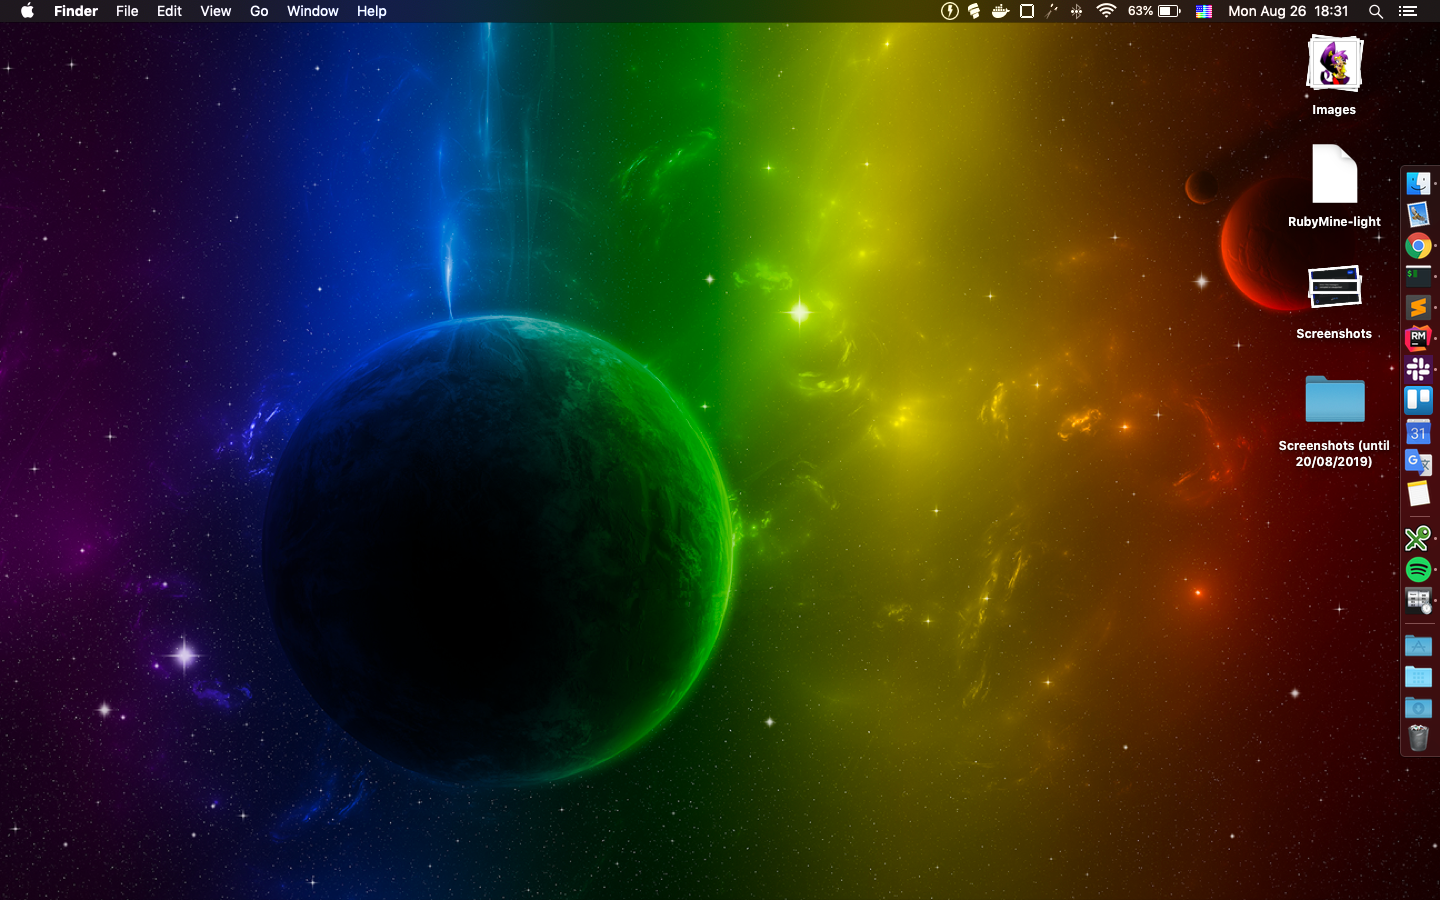Viewport: 1440px width, 900px height.
Task: Open Google Translate from the dock
Action: pos(1418,463)
